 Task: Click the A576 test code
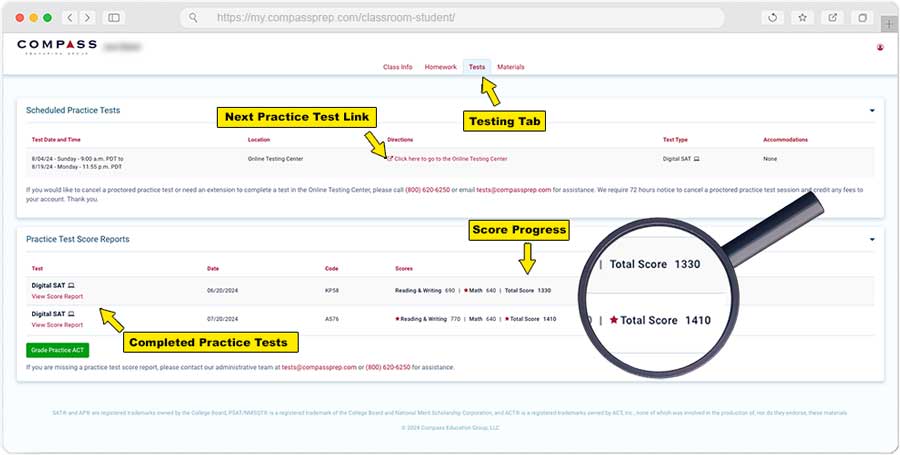(x=332, y=319)
